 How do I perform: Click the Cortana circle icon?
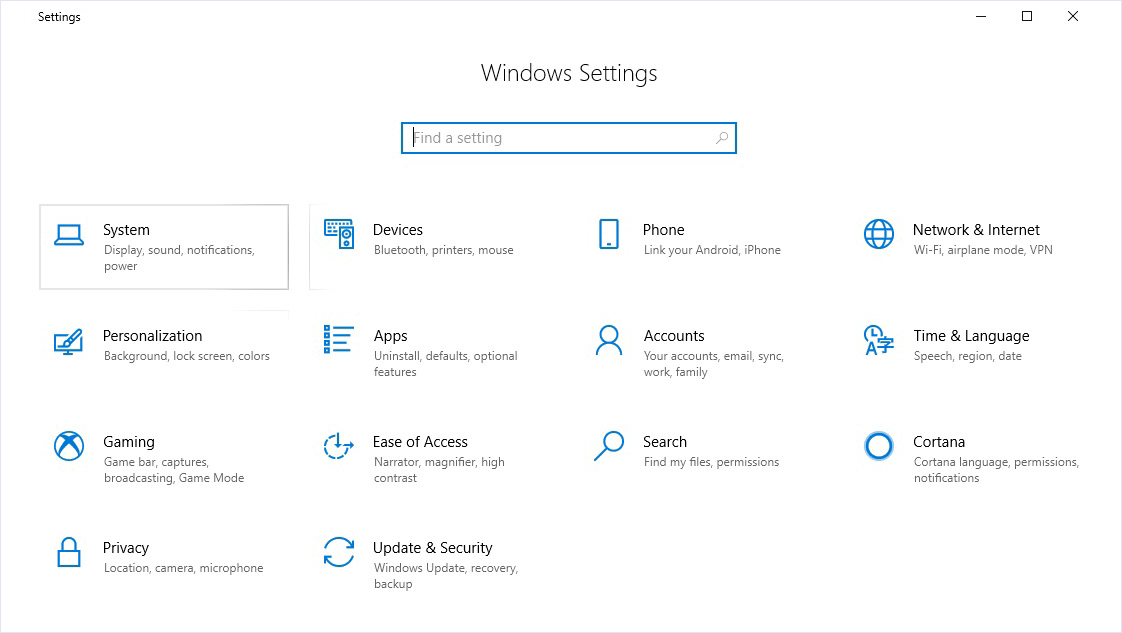coord(879,446)
